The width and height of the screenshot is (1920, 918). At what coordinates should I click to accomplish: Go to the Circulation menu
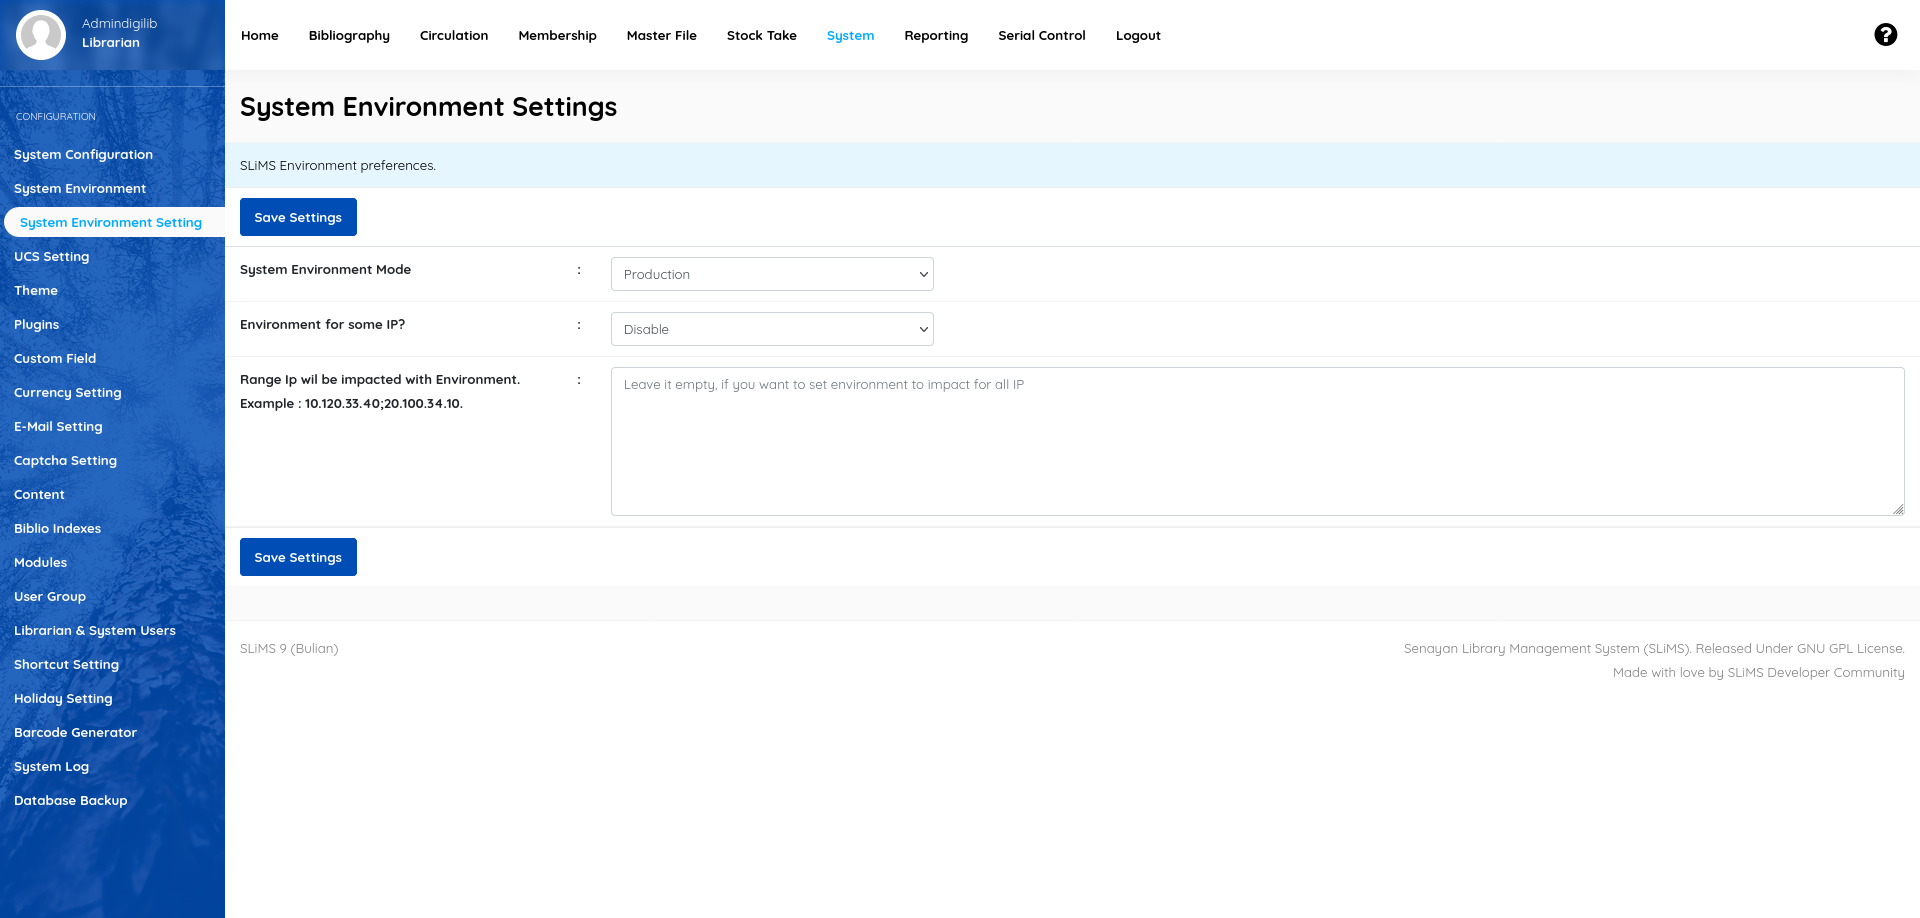(453, 36)
